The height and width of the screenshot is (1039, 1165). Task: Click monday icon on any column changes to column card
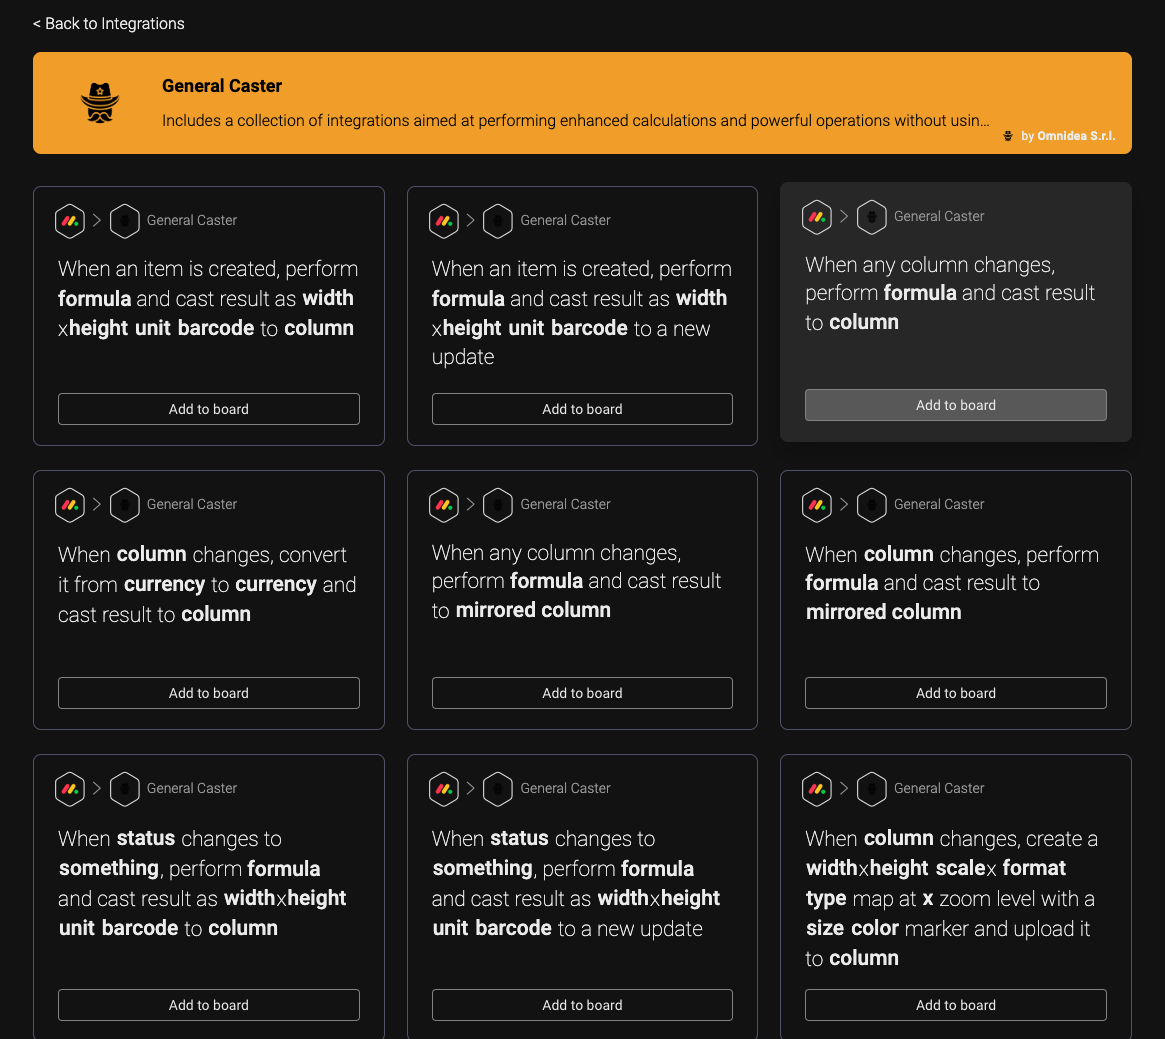(817, 217)
